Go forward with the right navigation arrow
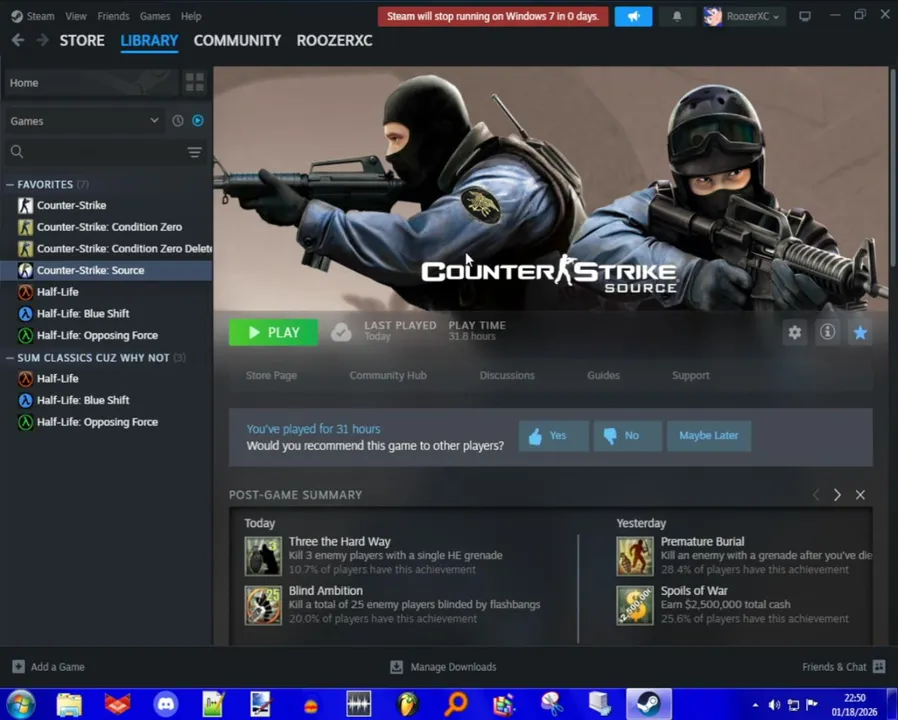Image resolution: width=898 pixels, height=720 pixels. pyautogui.click(x=42, y=40)
